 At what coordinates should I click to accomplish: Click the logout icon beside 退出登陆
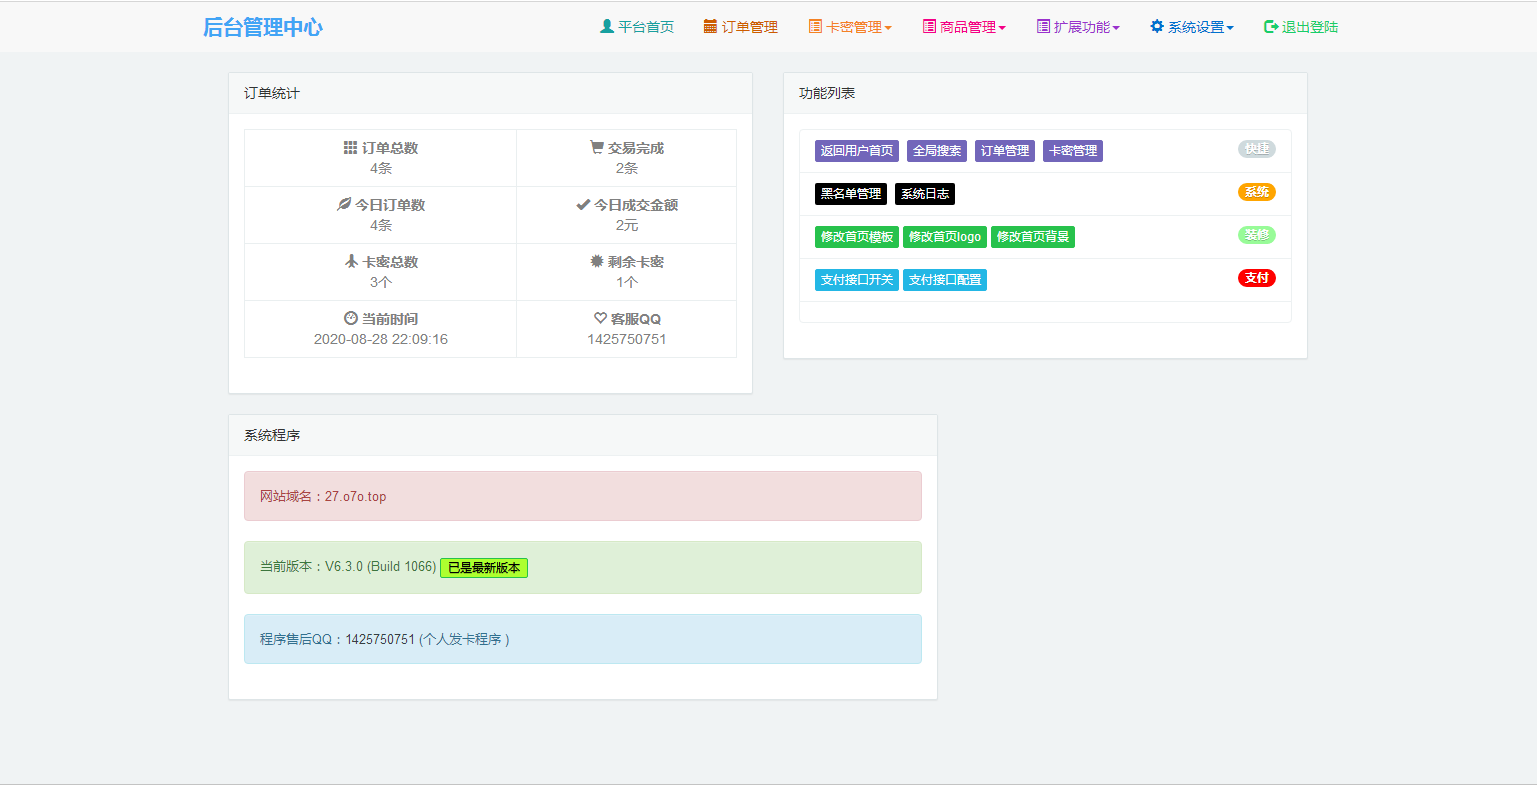pyautogui.click(x=1271, y=27)
